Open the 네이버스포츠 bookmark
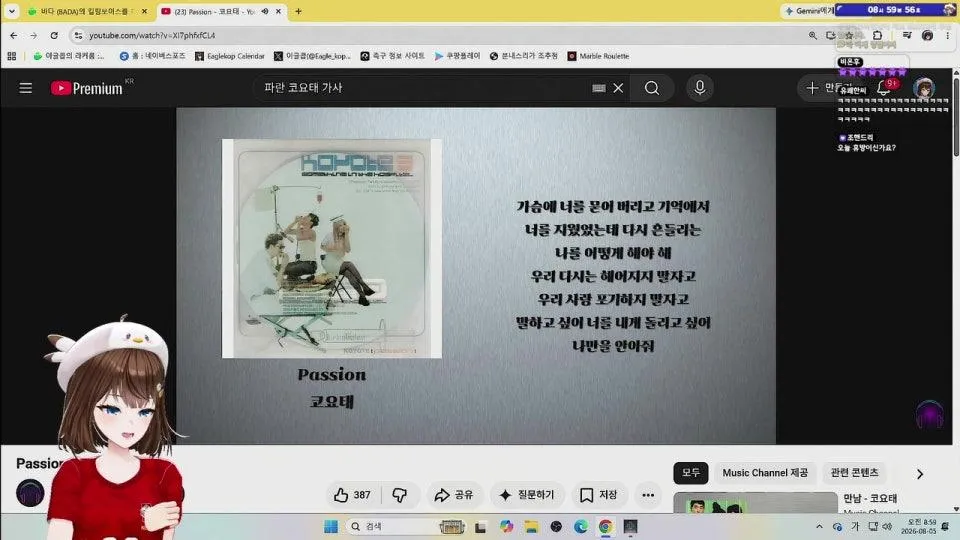Image resolution: width=960 pixels, height=540 pixels. [x=152, y=56]
